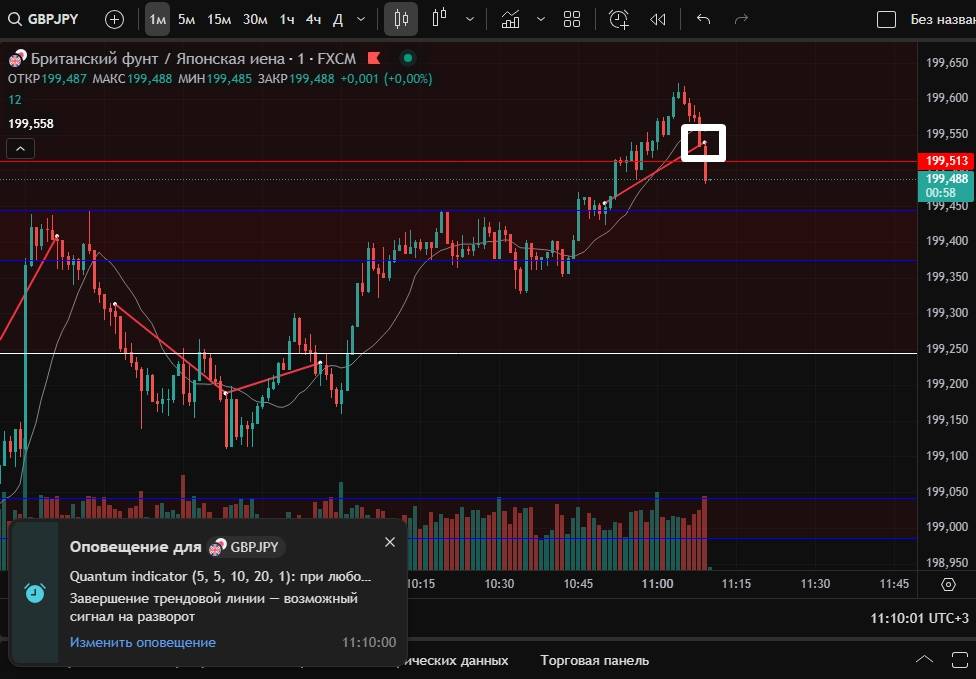Open the Торговая панель tab
The width and height of the screenshot is (976, 679).
(594, 660)
